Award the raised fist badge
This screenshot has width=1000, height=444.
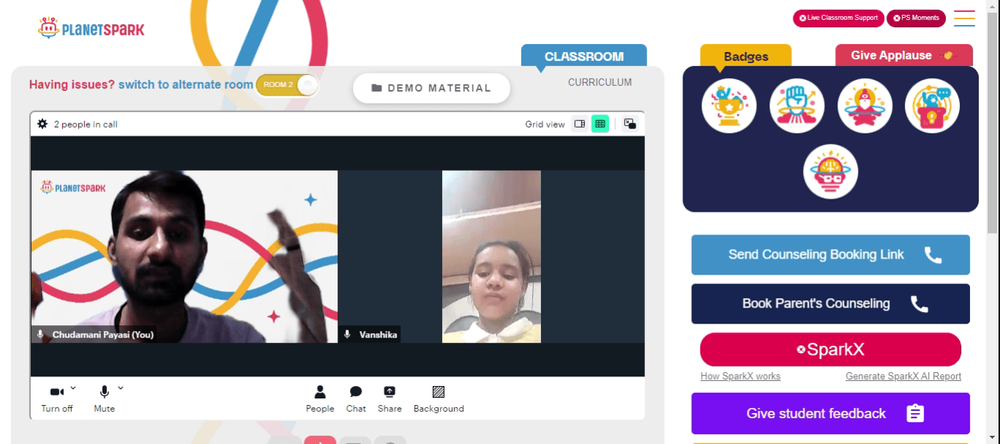tap(797, 106)
